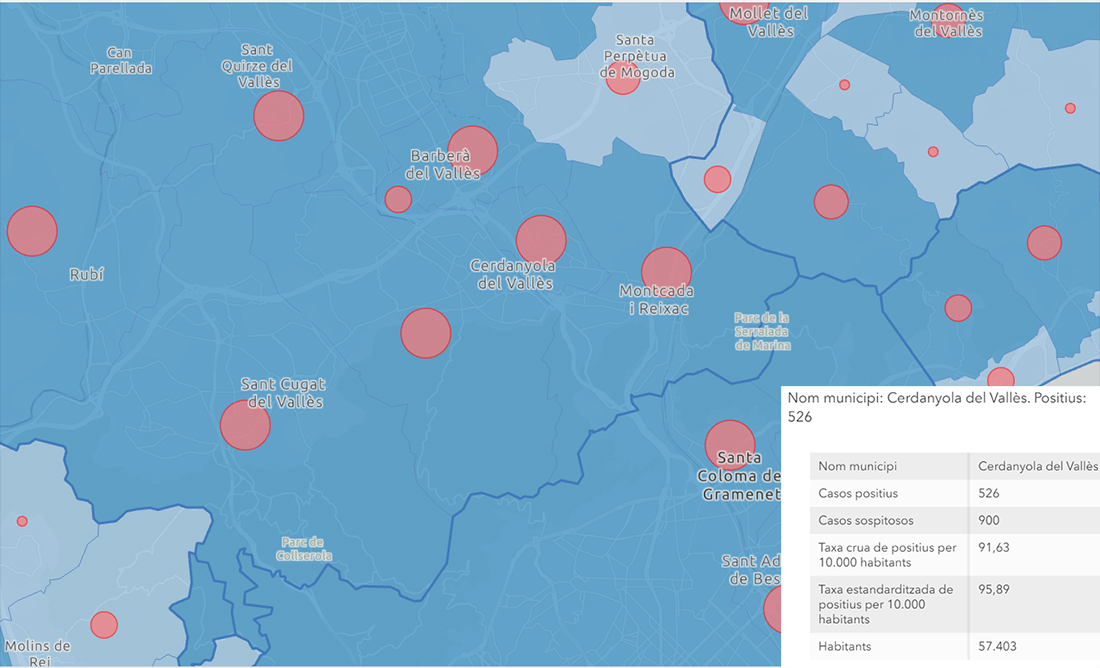
Task: Click 'Taxa crua de positius per 10.000 habitants'
Action: tap(887, 555)
